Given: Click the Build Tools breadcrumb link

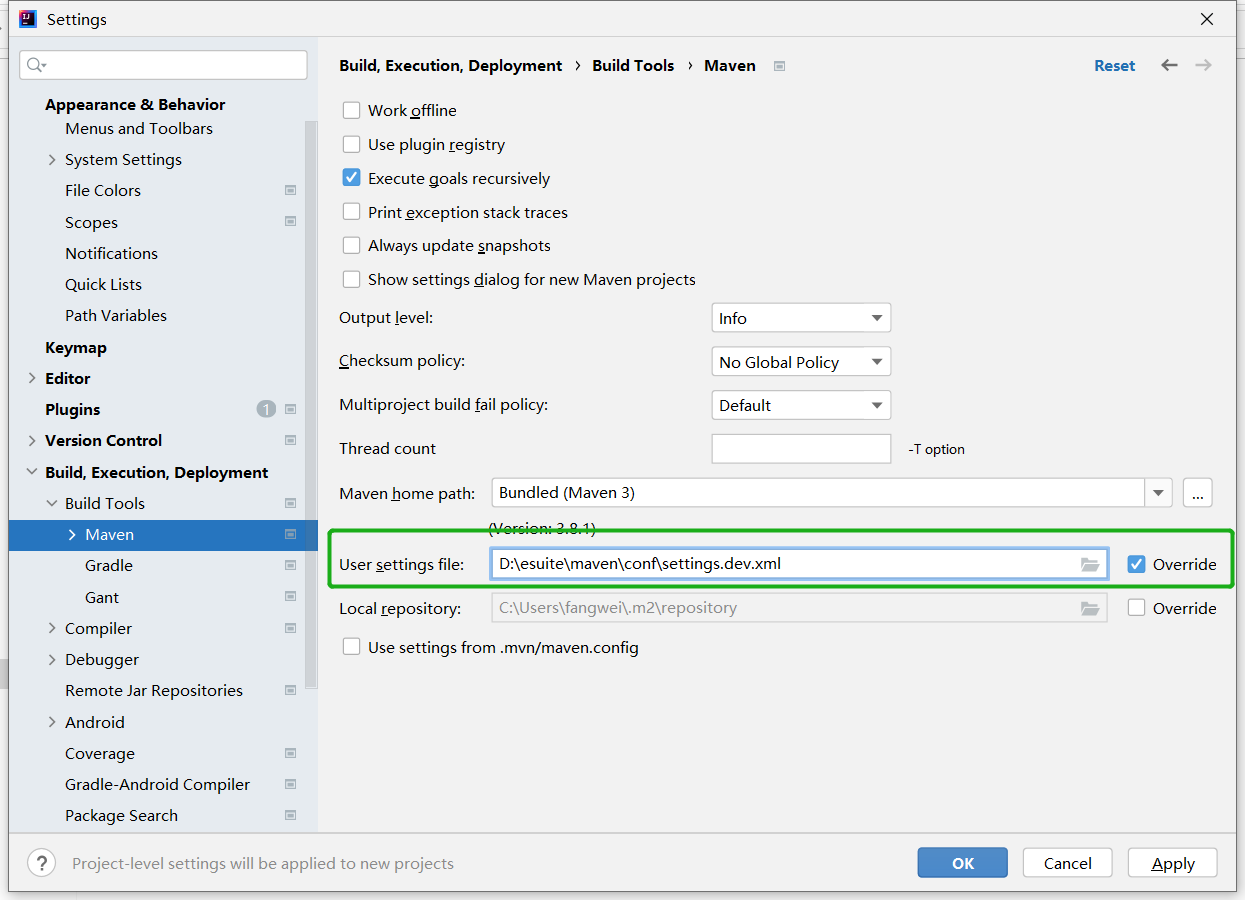Looking at the screenshot, I should [633, 65].
